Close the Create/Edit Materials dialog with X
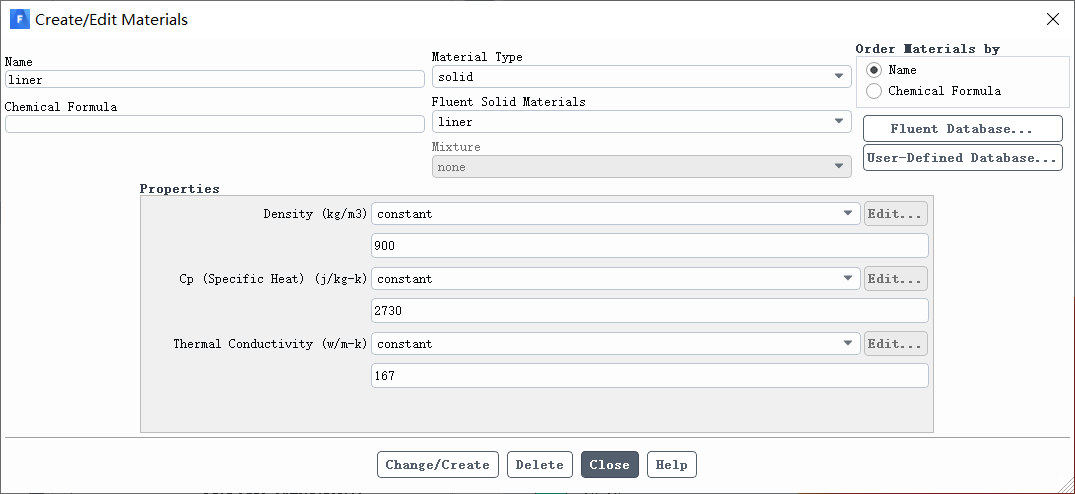The image size is (1075, 494). click(1053, 19)
